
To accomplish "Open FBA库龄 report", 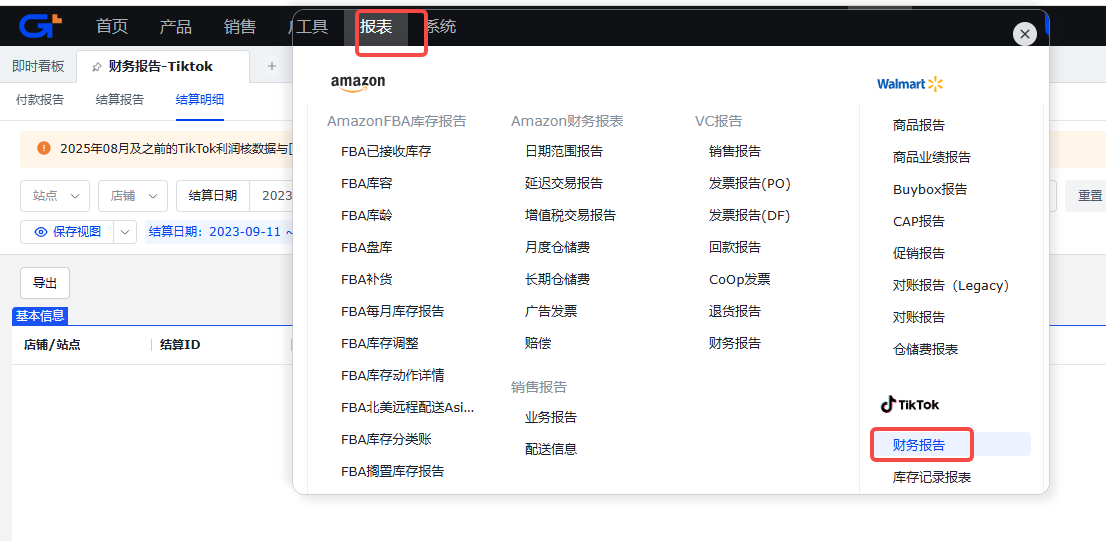I will [x=367, y=215].
